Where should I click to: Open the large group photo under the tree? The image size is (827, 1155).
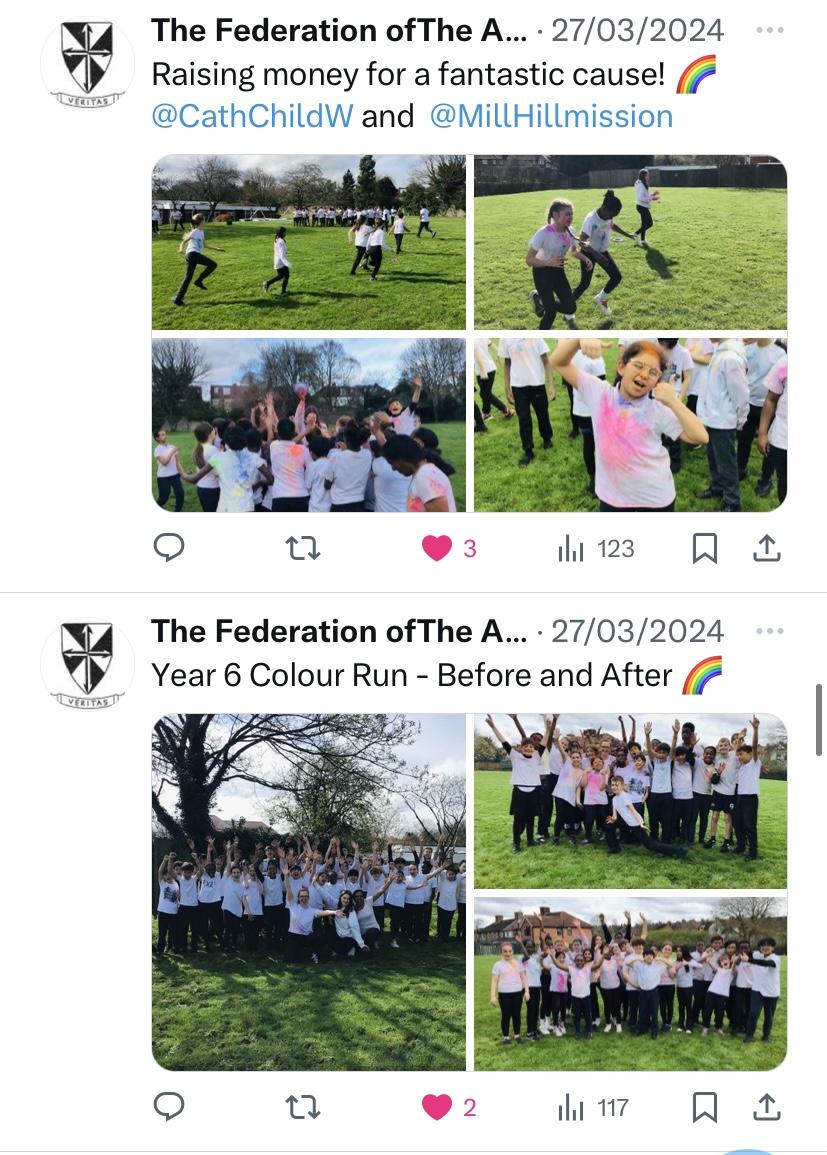[309, 892]
